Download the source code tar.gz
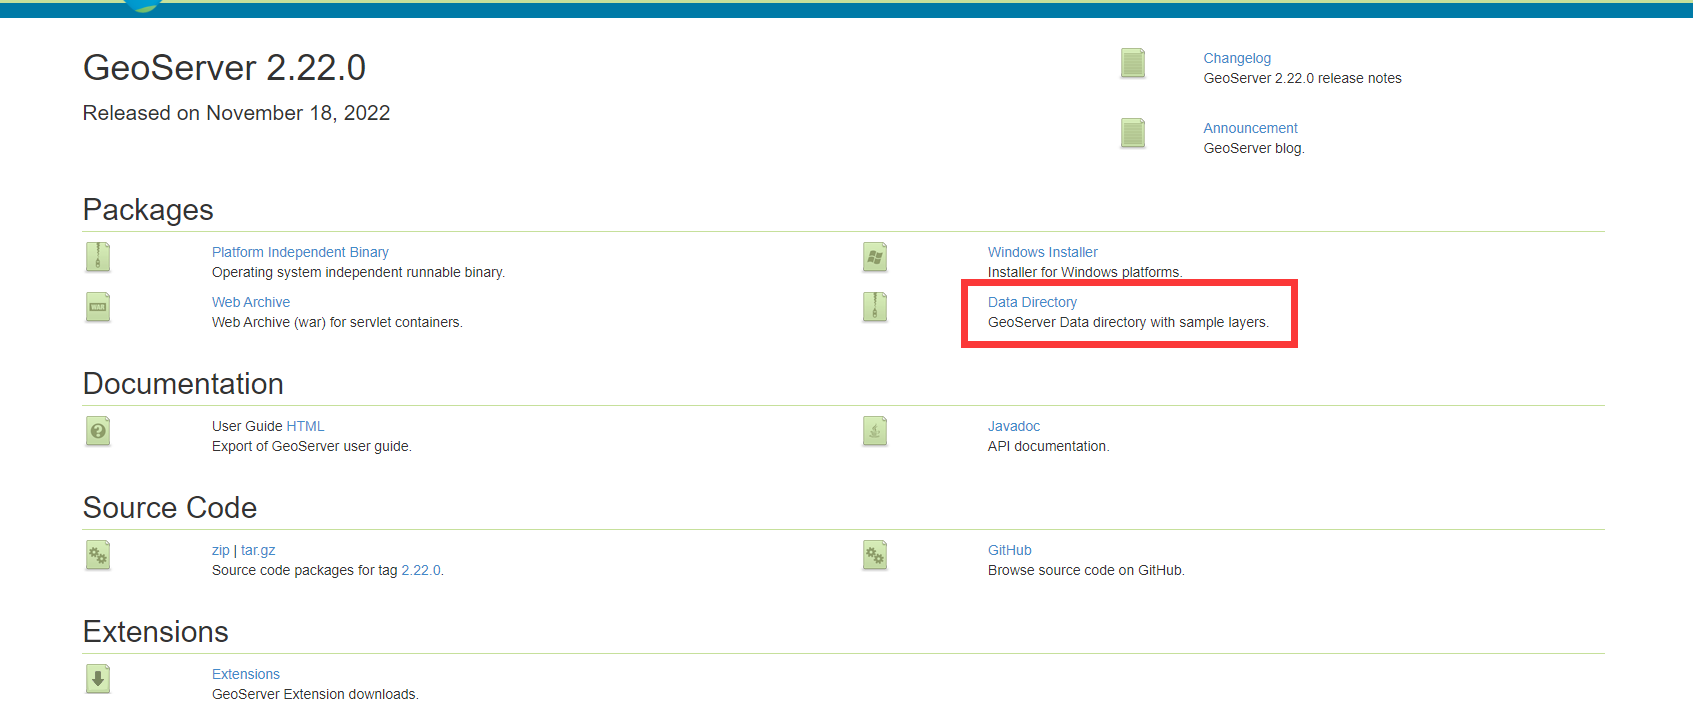This screenshot has height=717, width=1693. point(258,550)
